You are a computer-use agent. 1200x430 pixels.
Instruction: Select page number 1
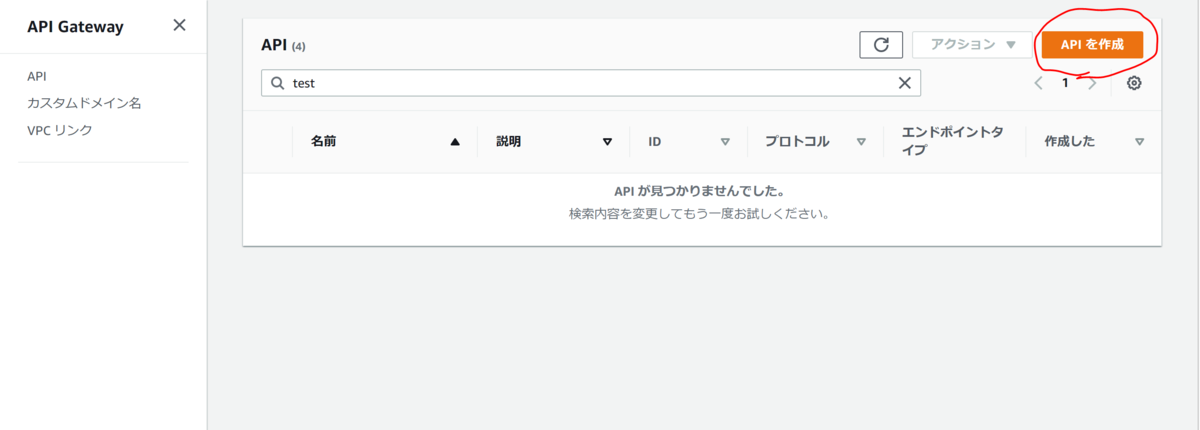(1065, 83)
